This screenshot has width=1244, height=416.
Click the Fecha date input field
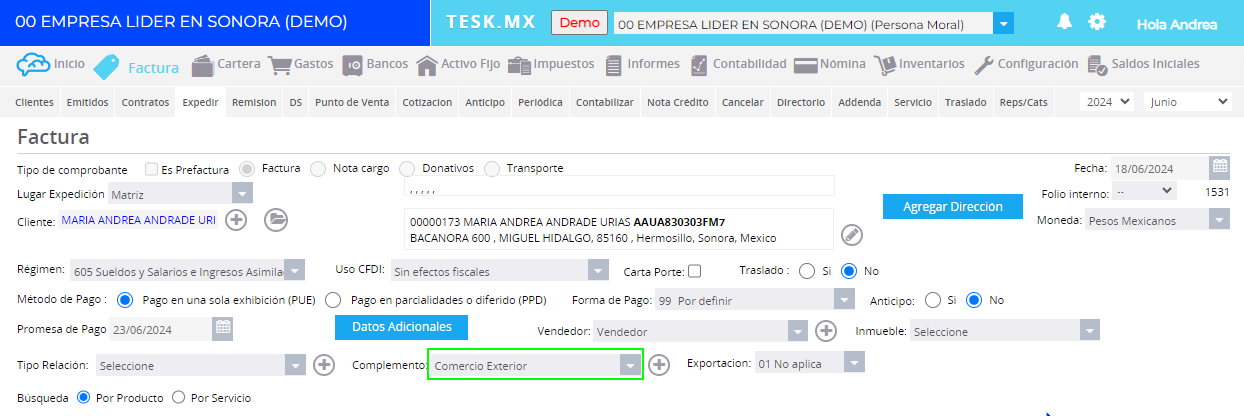click(1159, 167)
